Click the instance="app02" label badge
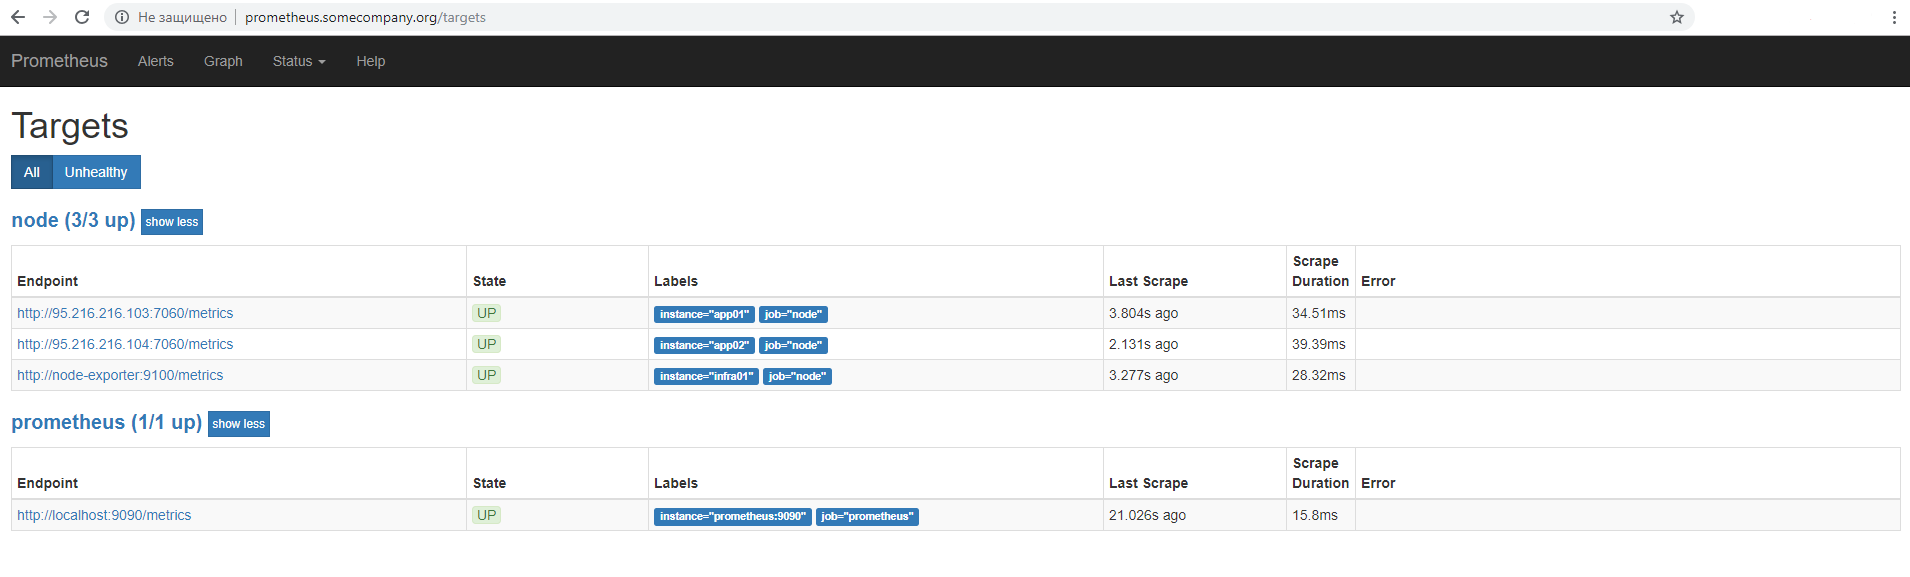The height and width of the screenshot is (577, 1910). tap(704, 345)
